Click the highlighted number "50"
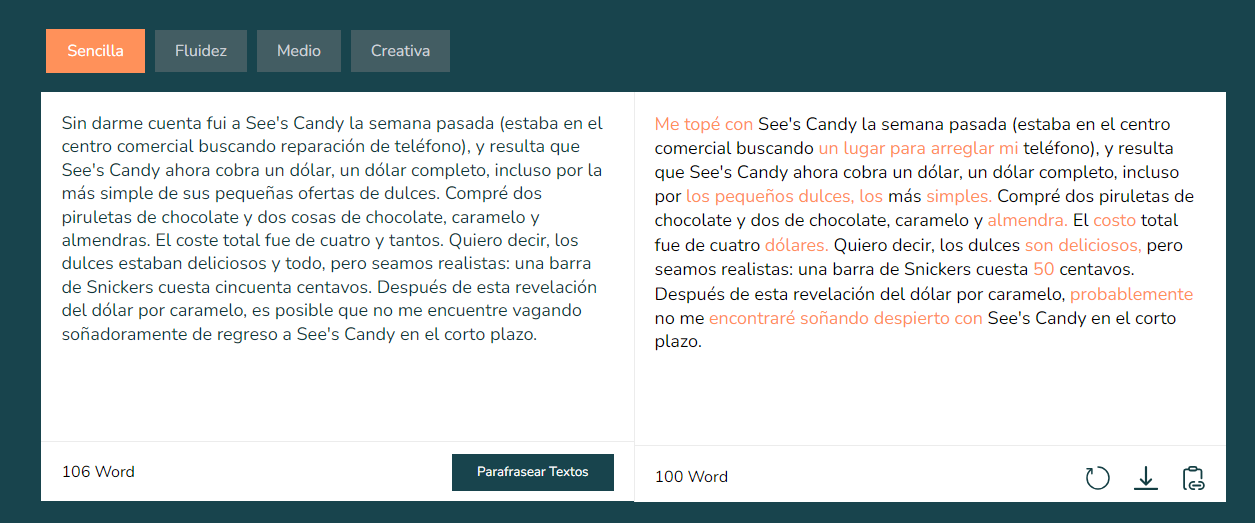The height and width of the screenshot is (523, 1255). 1044,270
